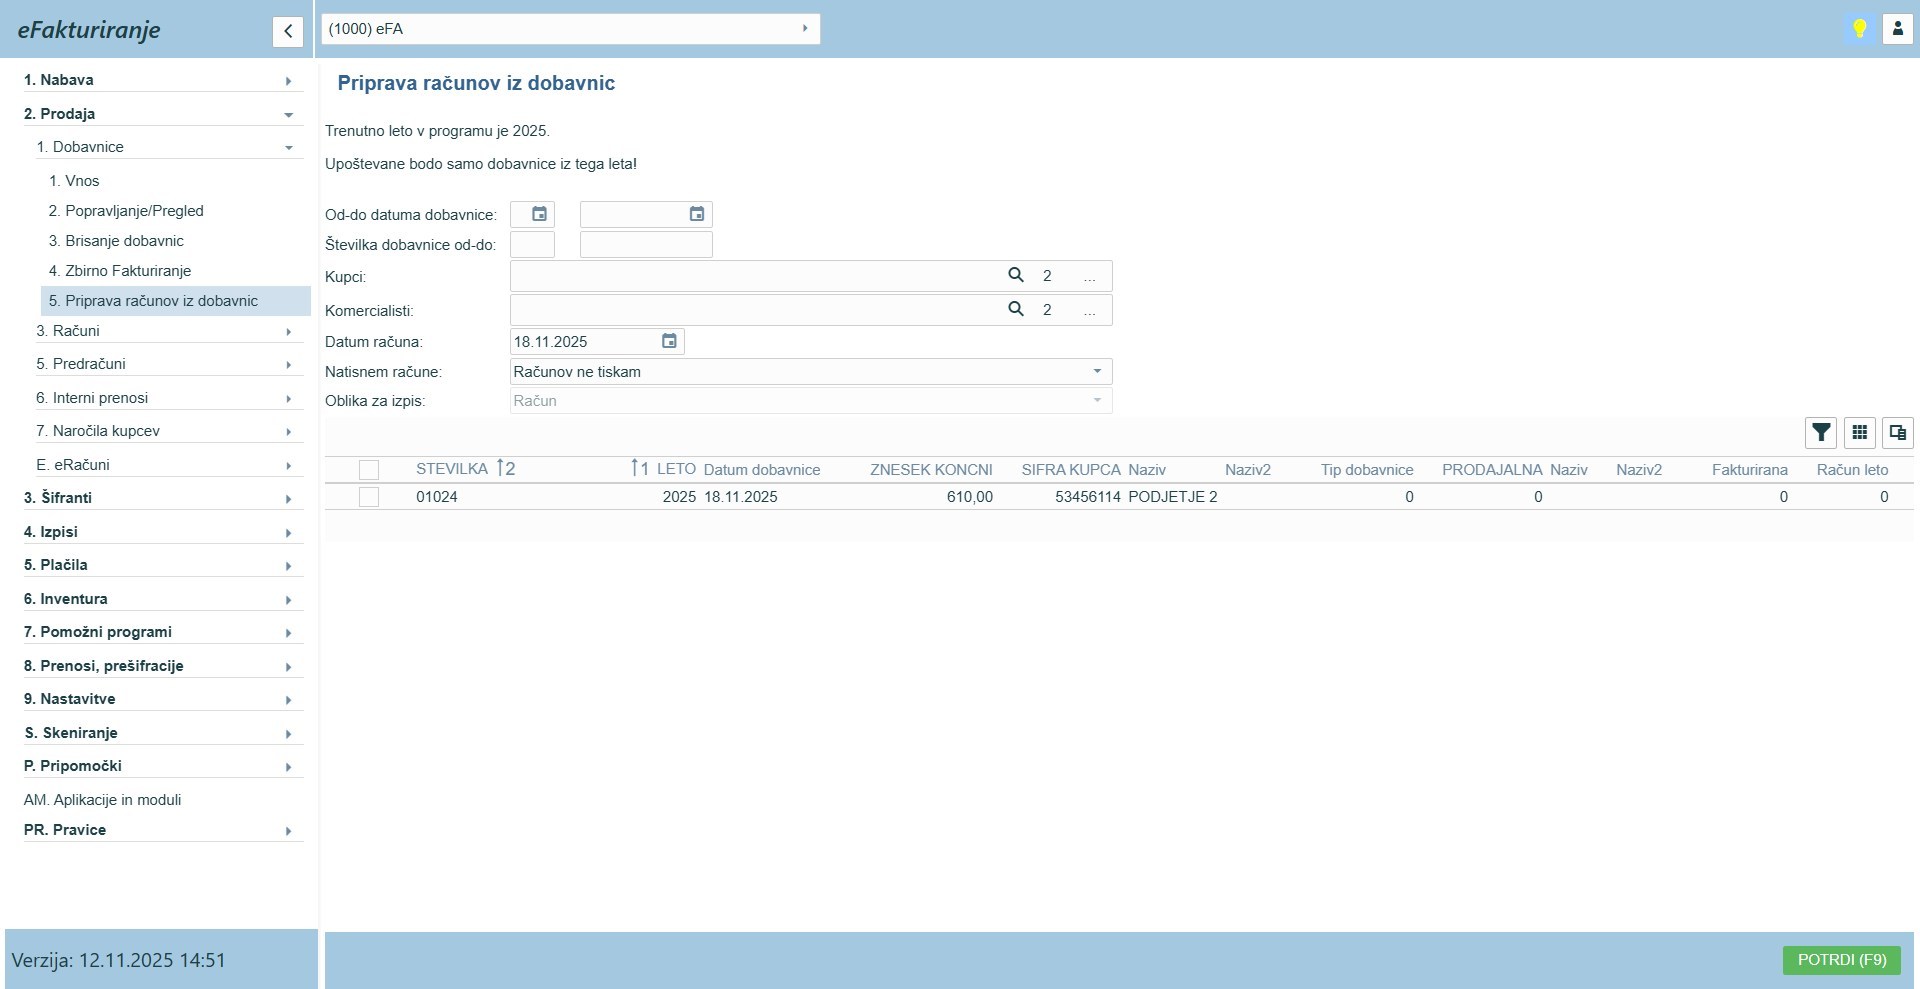This screenshot has width=1920, height=989.
Task: Expand the 3. Šifranti menu
Action: pos(158,498)
